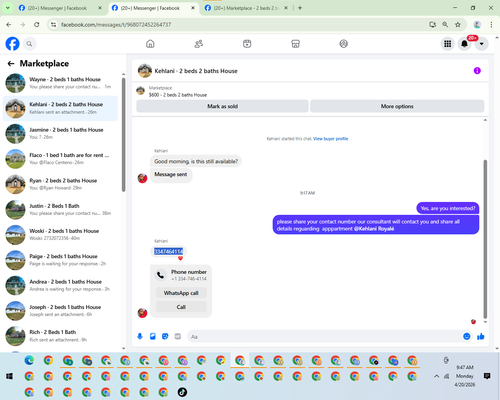Select the Kehlani conversation in sidebar

click(60, 108)
